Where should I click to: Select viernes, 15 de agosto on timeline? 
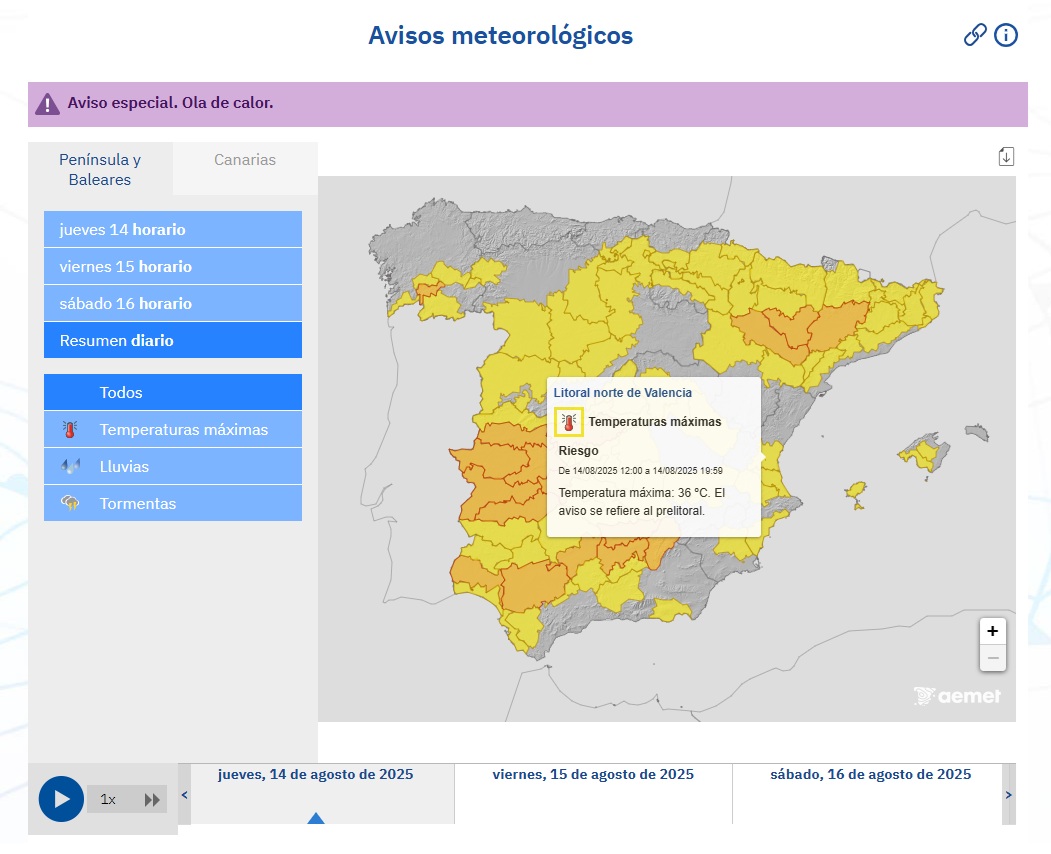(x=593, y=775)
